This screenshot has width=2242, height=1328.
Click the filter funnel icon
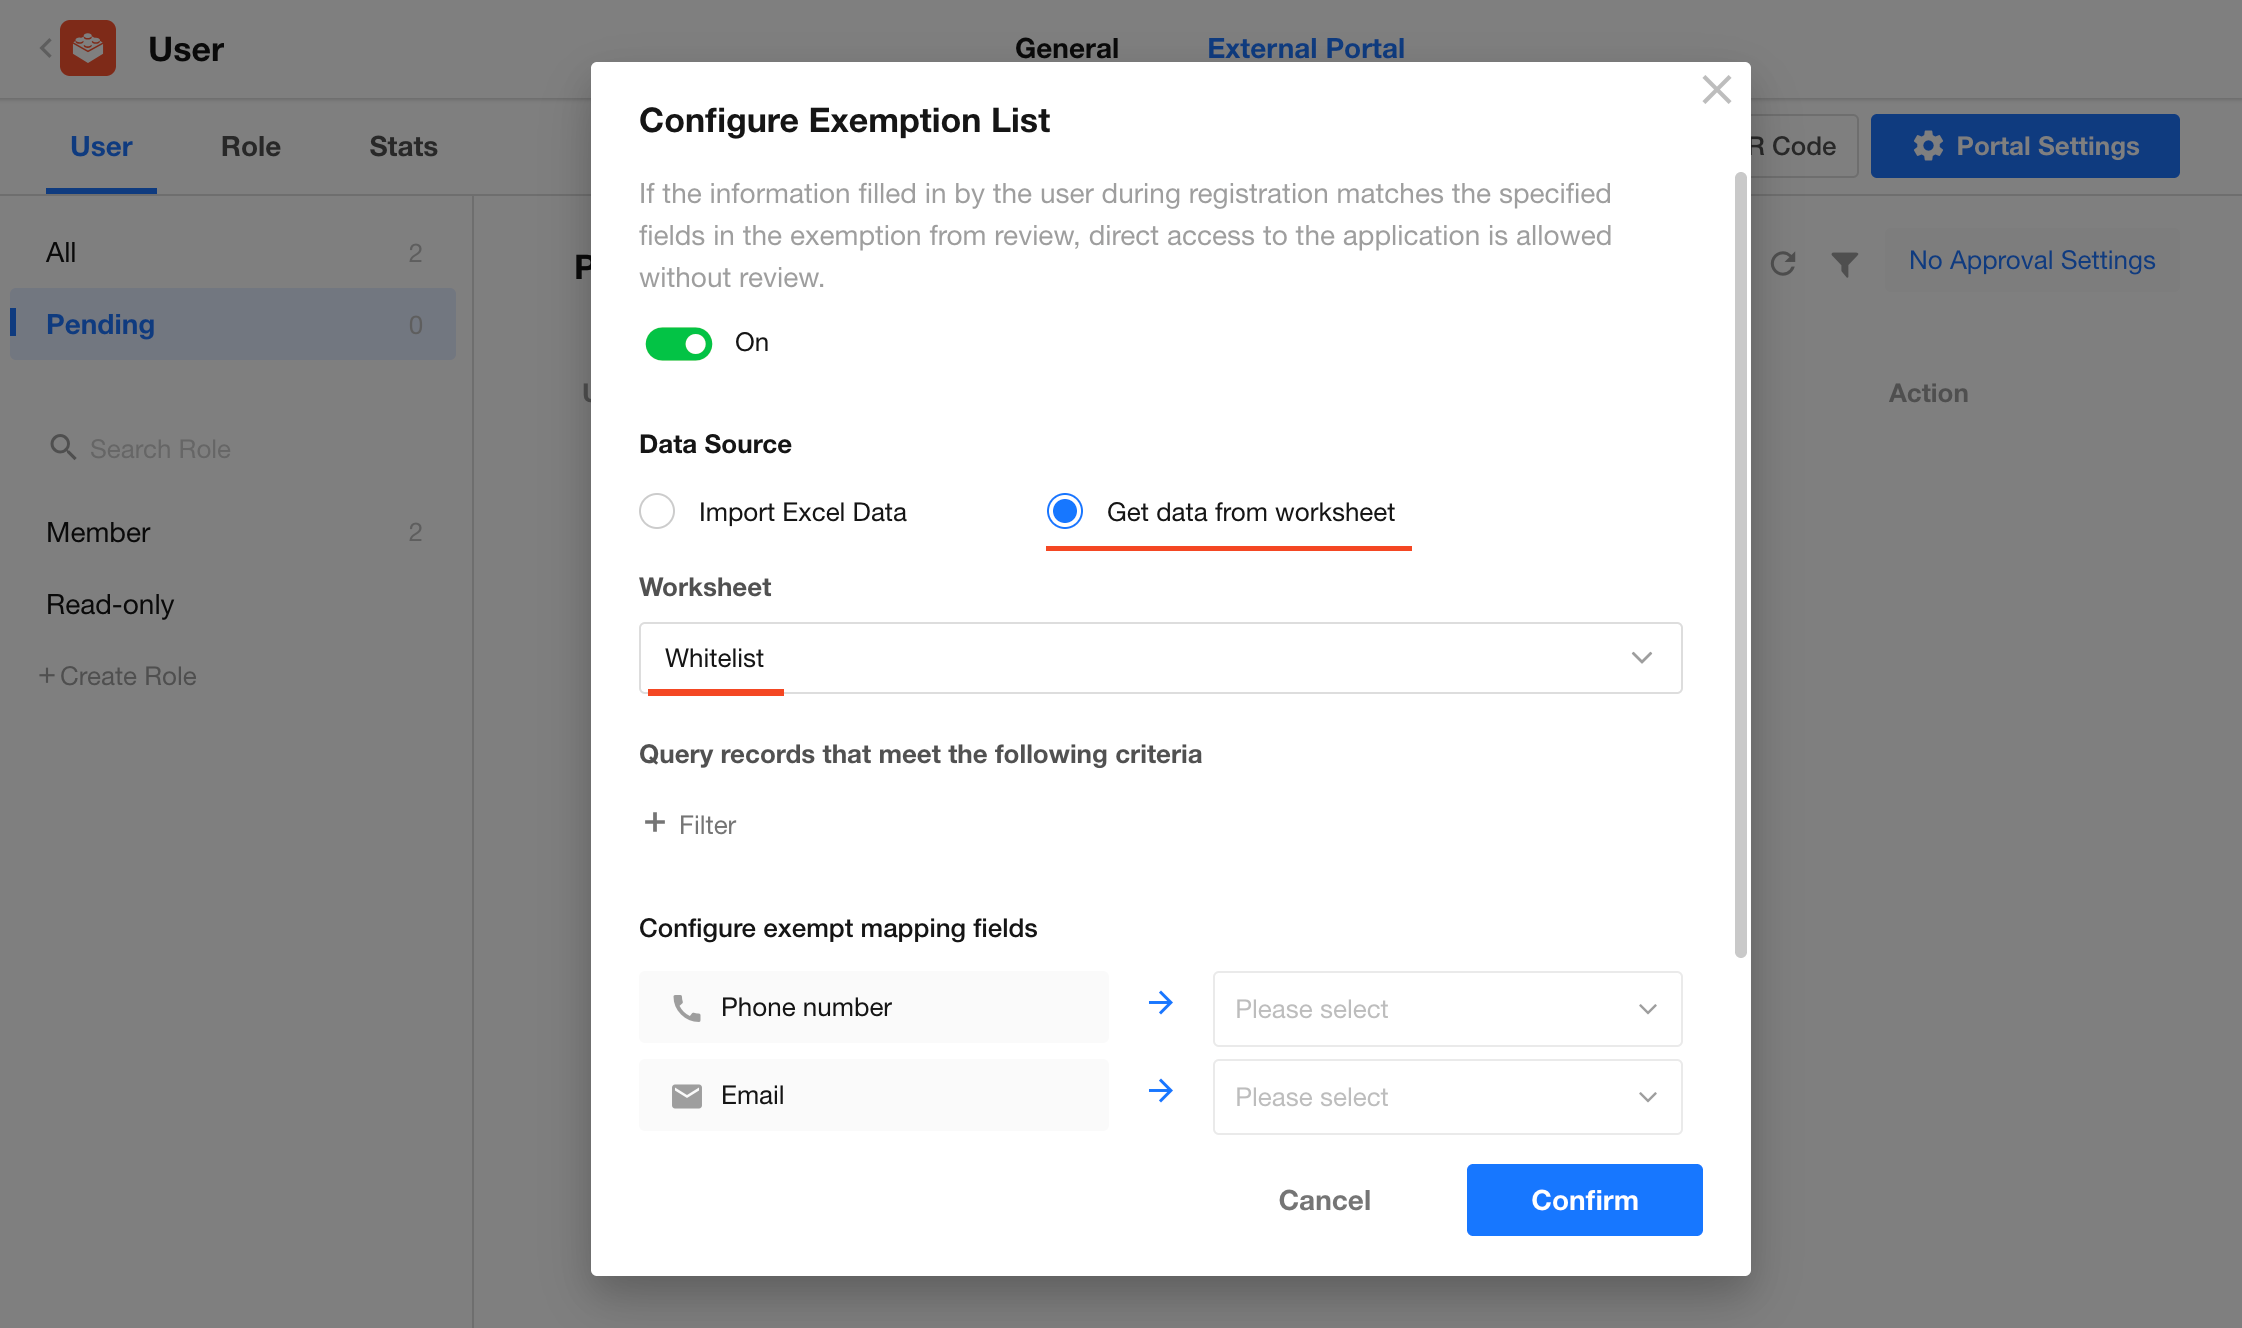[x=1844, y=264]
